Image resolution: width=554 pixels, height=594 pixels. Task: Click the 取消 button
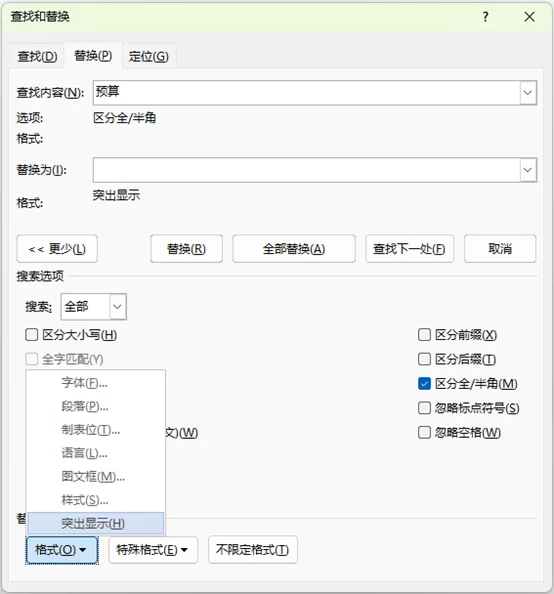point(500,249)
